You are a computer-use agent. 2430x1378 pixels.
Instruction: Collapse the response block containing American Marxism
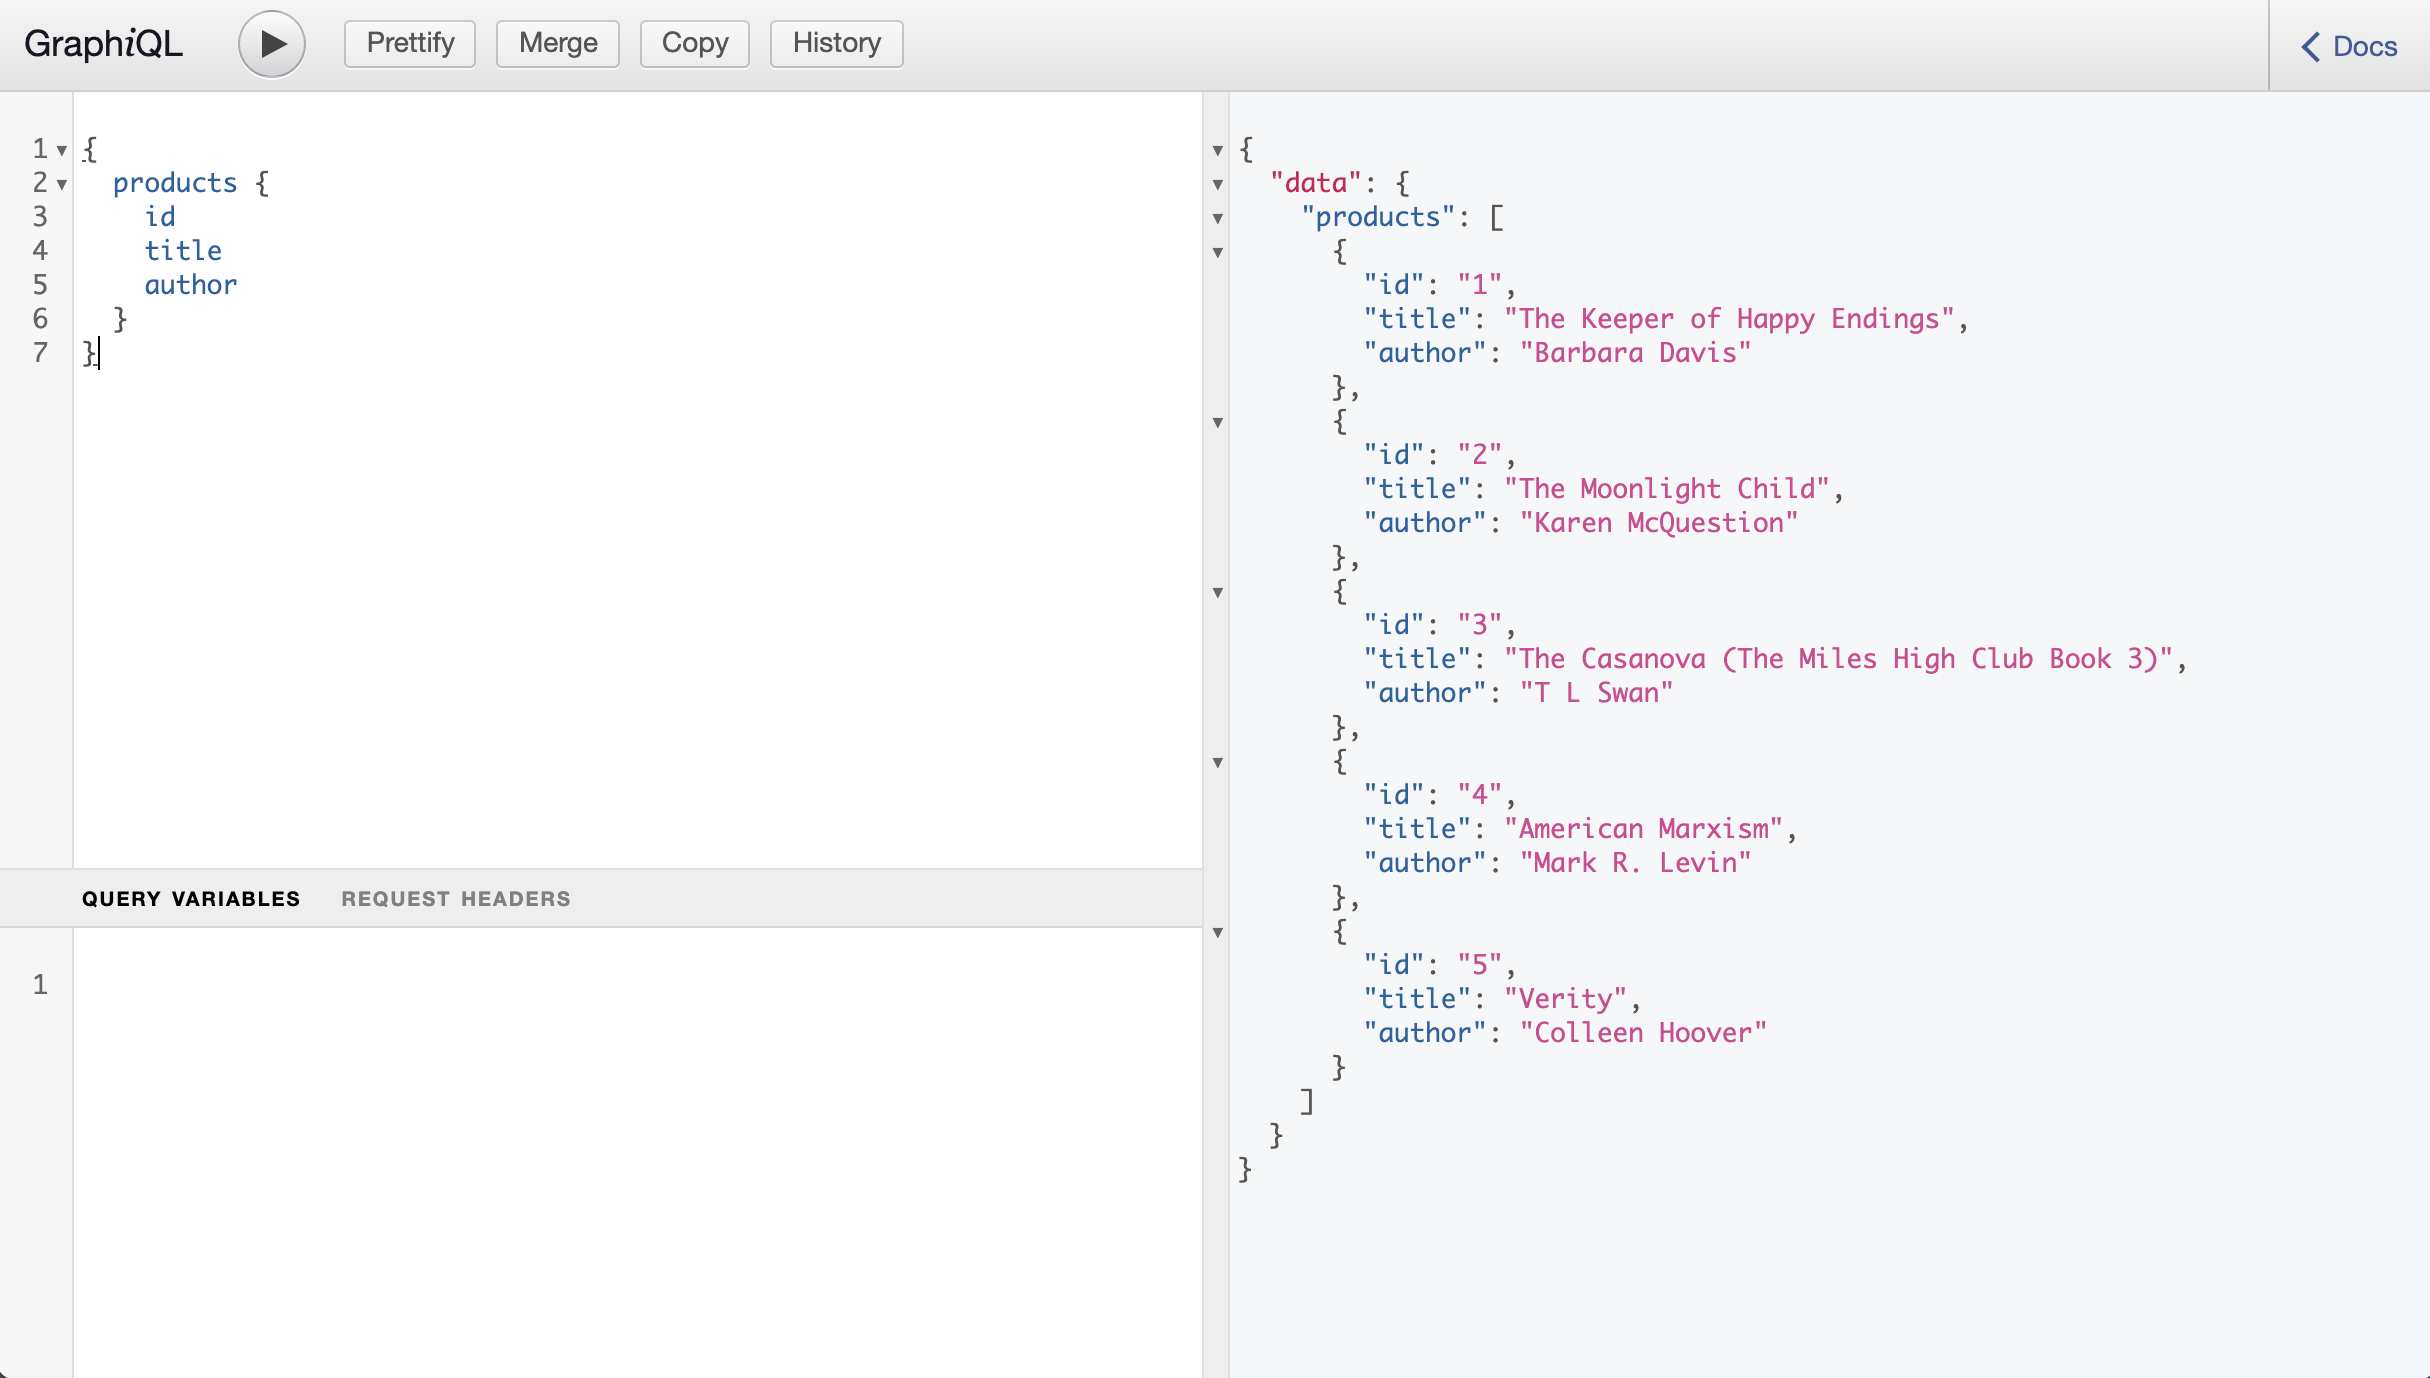coord(1218,763)
